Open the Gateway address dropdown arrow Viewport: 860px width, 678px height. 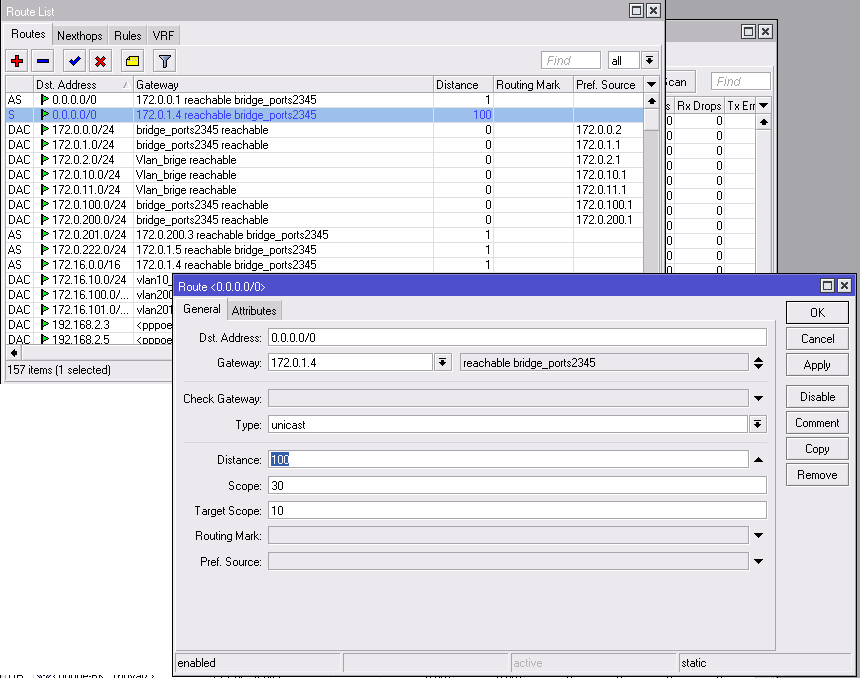pos(443,363)
